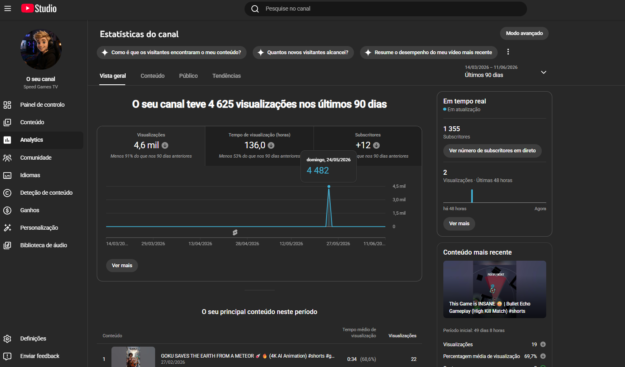The width and height of the screenshot is (625, 367).
Task: Switch to the Vista geral tab
Action: point(112,76)
